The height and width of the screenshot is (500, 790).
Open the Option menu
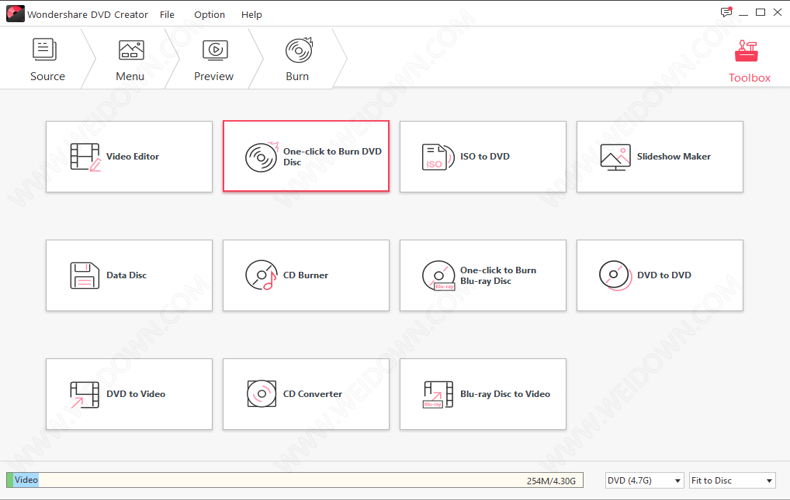click(x=209, y=15)
